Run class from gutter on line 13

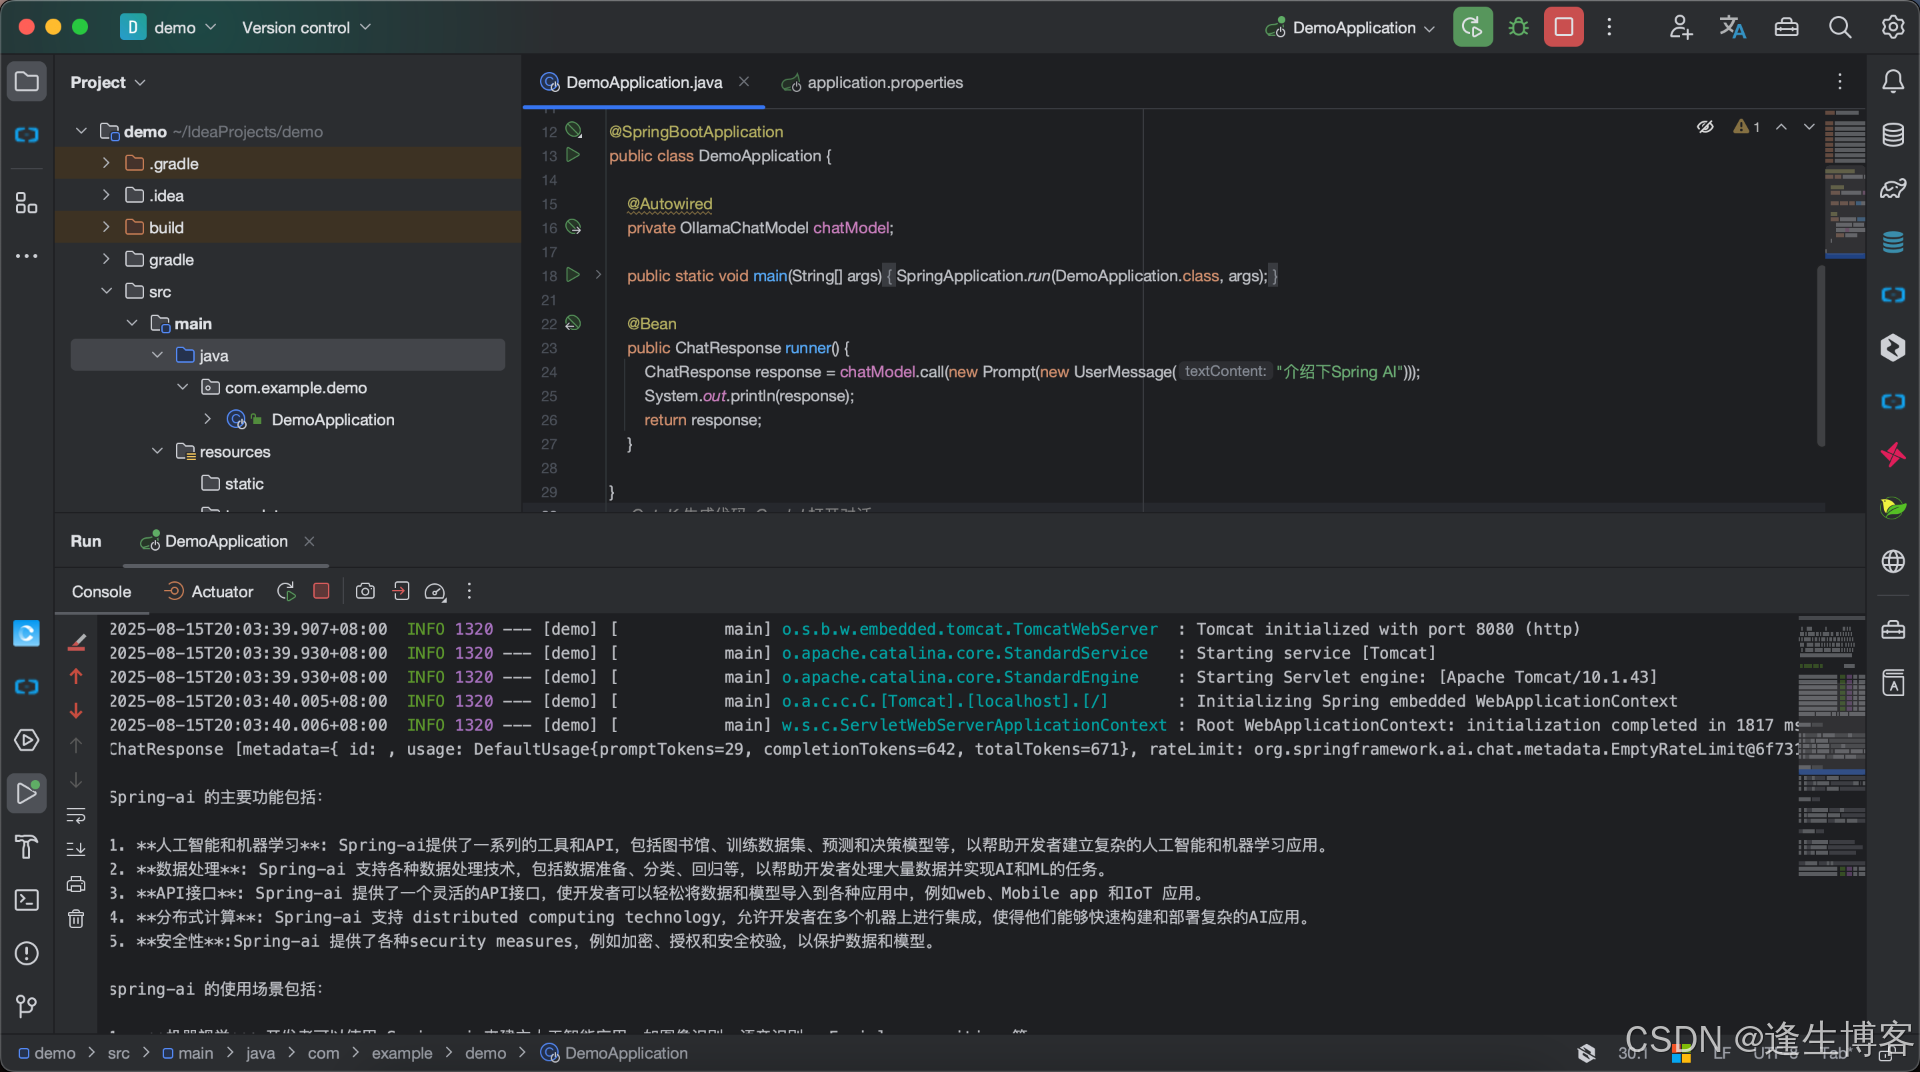pos(573,155)
